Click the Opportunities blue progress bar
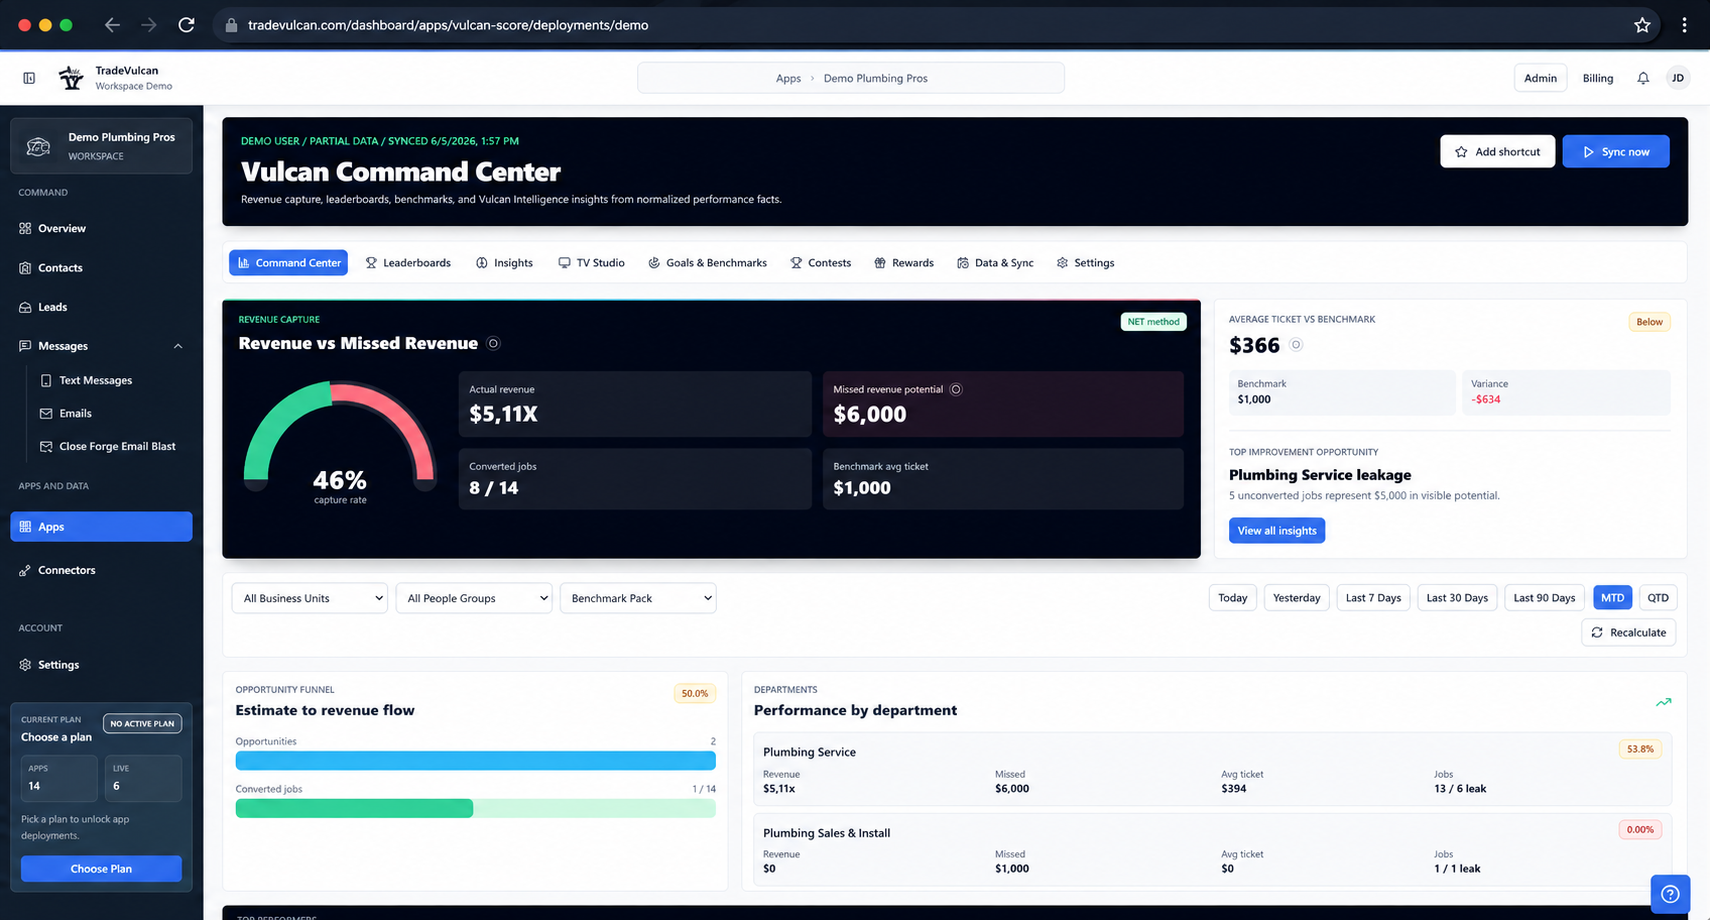 click(475, 761)
